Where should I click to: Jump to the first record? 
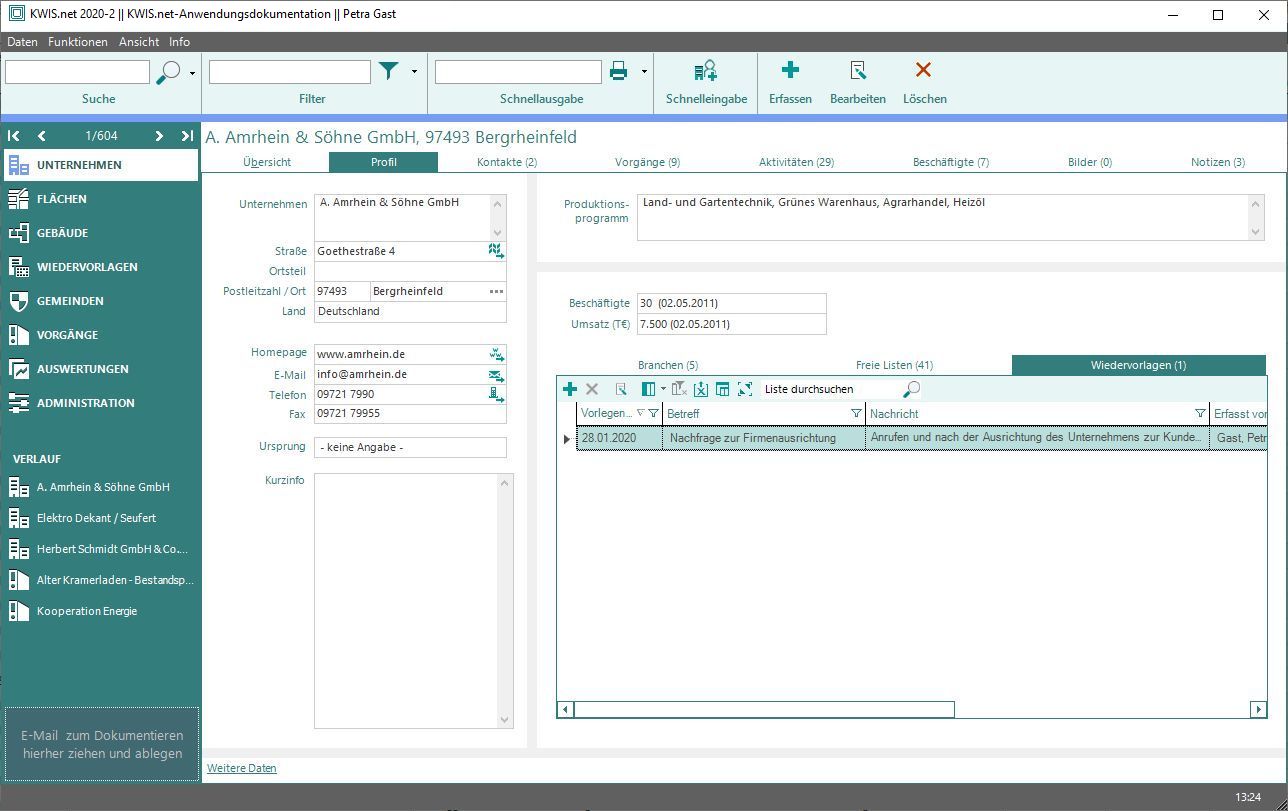(x=14, y=136)
